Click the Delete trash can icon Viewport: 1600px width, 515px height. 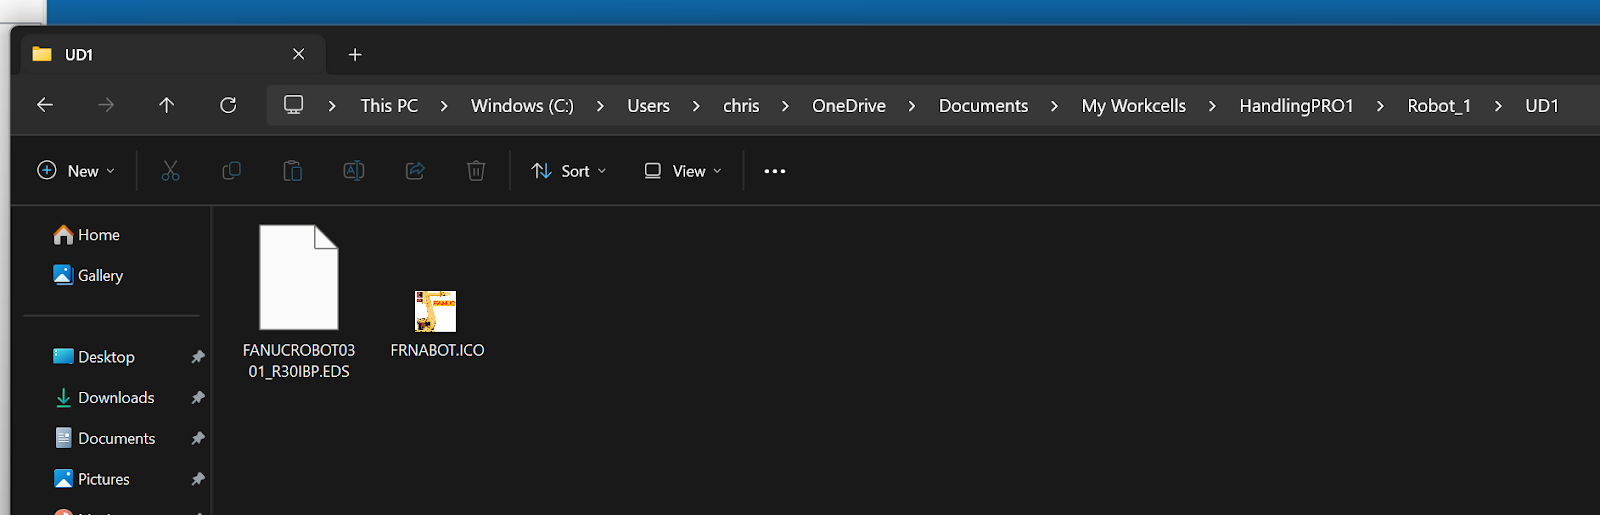pyautogui.click(x=476, y=171)
